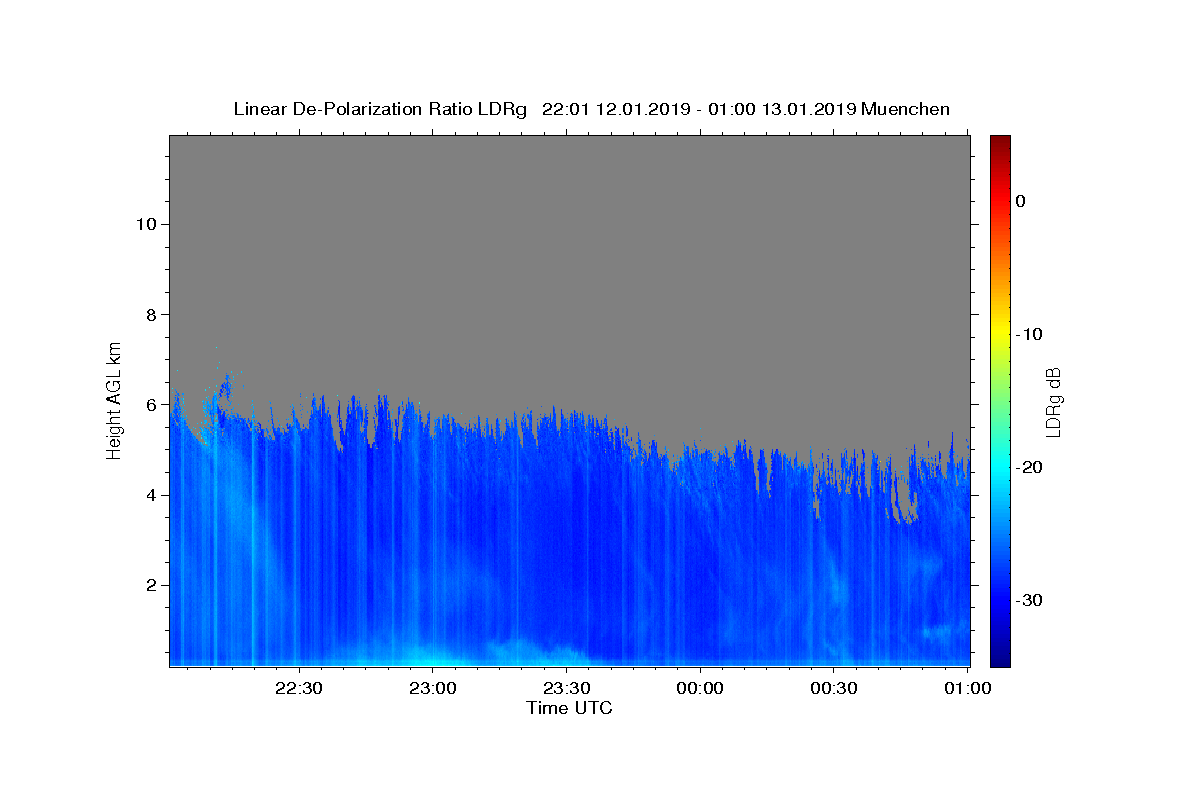Click the Height AGL km axis title
Image resolution: width=1200 pixels, height=800 pixels.
(115, 400)
